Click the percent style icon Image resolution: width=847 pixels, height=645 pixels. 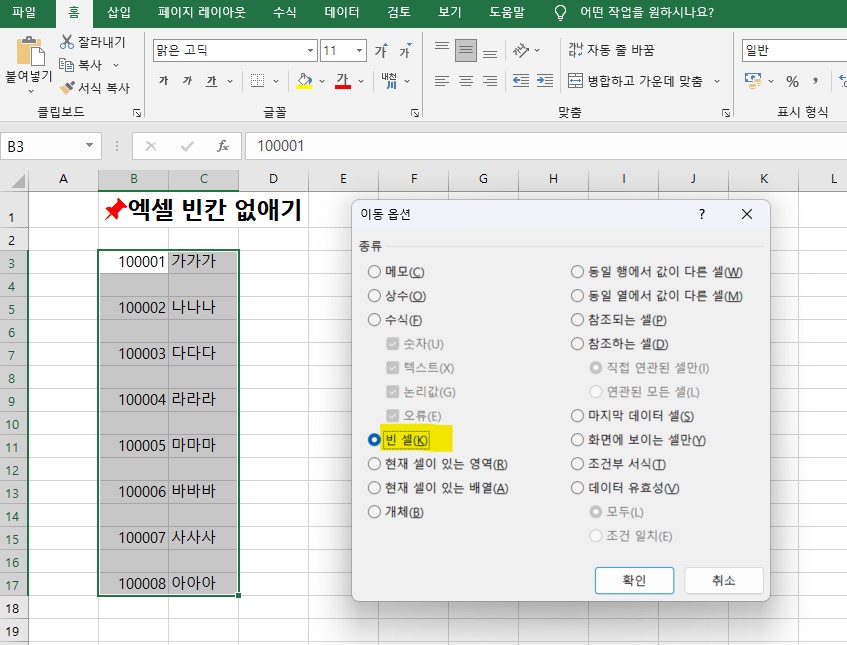[792, 82]
